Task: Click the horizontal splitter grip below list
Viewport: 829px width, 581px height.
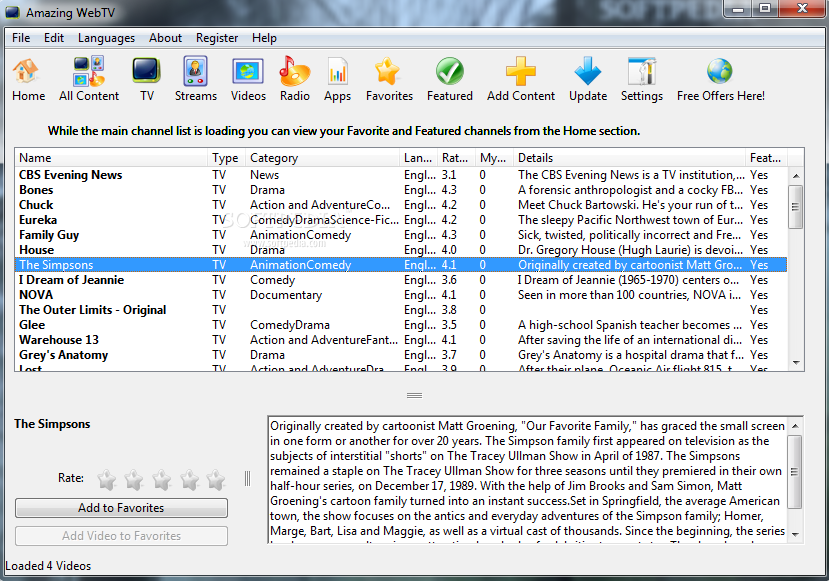Action: tap(414, 395)
